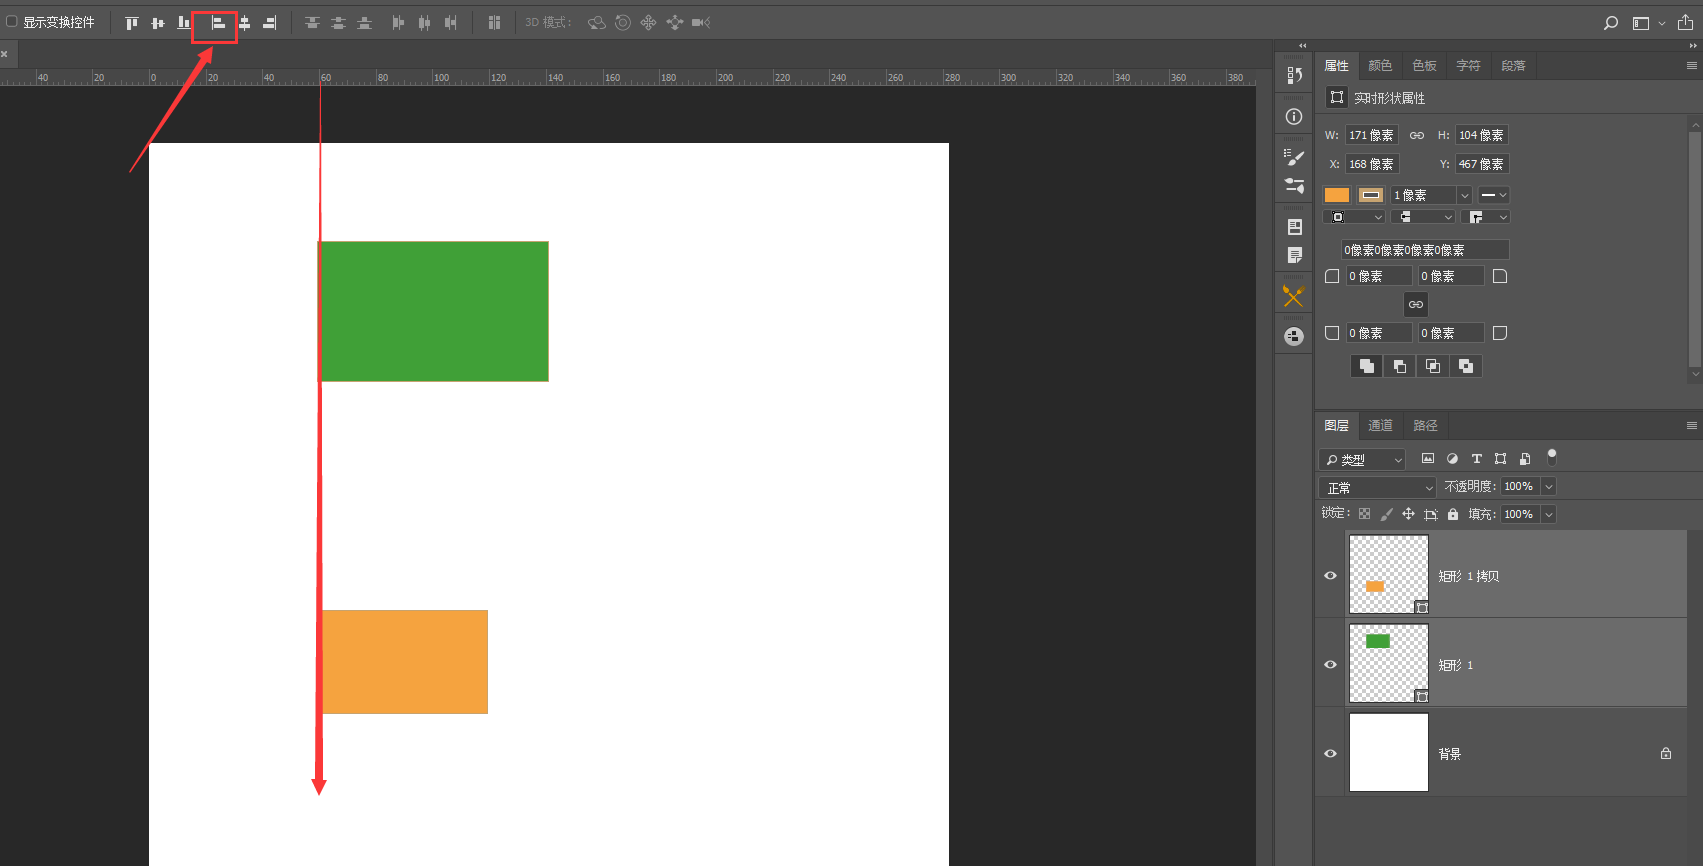This screenshot has height=866, width=1703.
Task: Click the align vertical centers icon
Action: [x=158, y=23]
